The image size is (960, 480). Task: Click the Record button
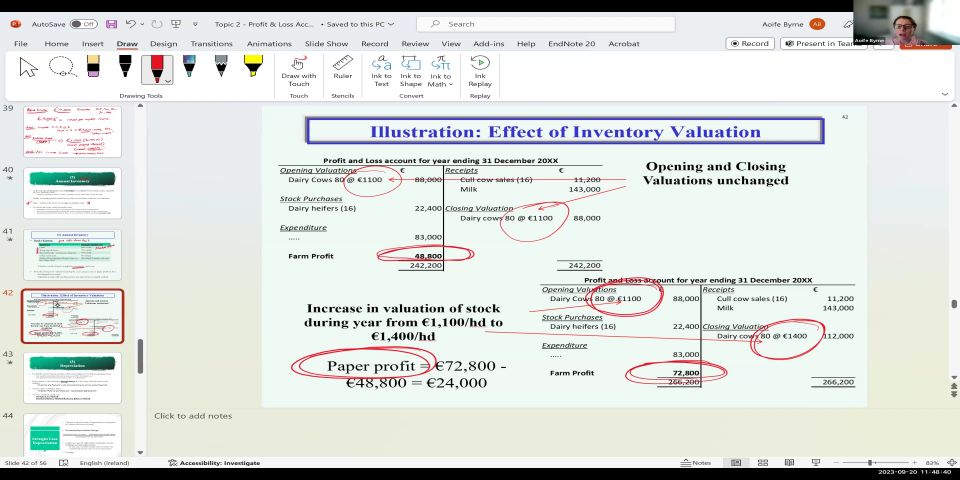[750, 44]
